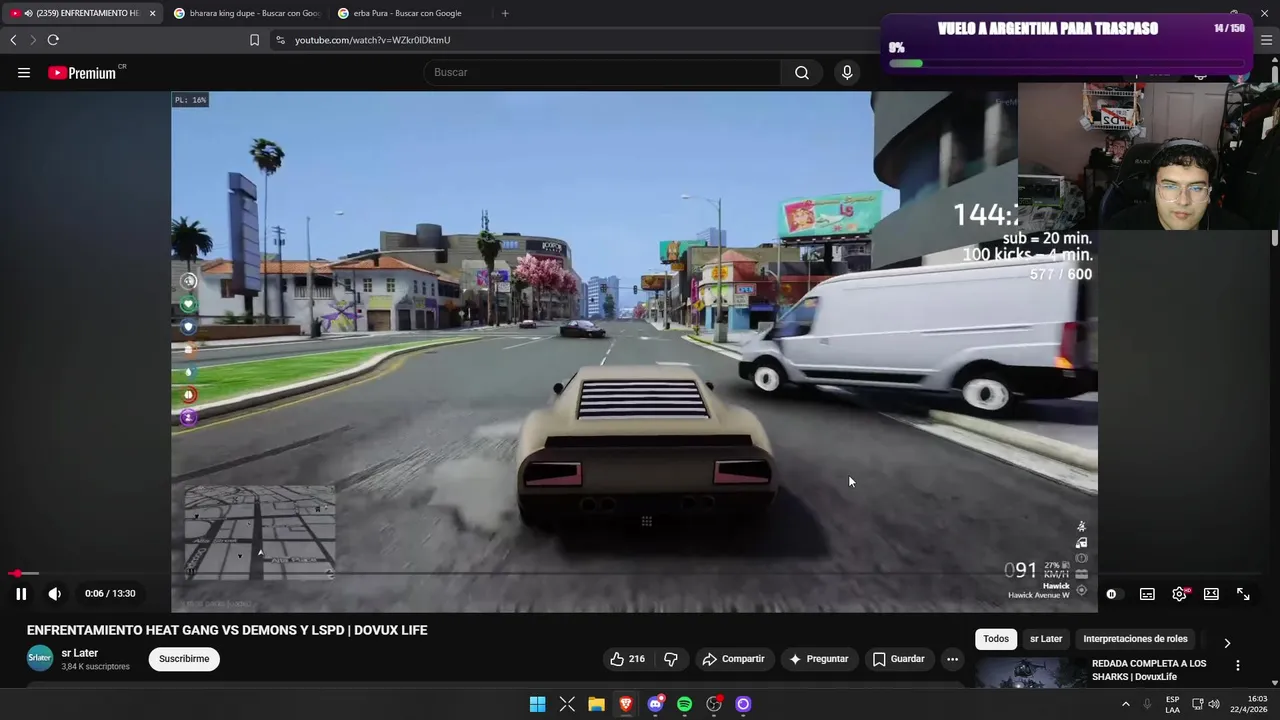
Task: Click the YouTube search field
Action: (x=603, y=72)
